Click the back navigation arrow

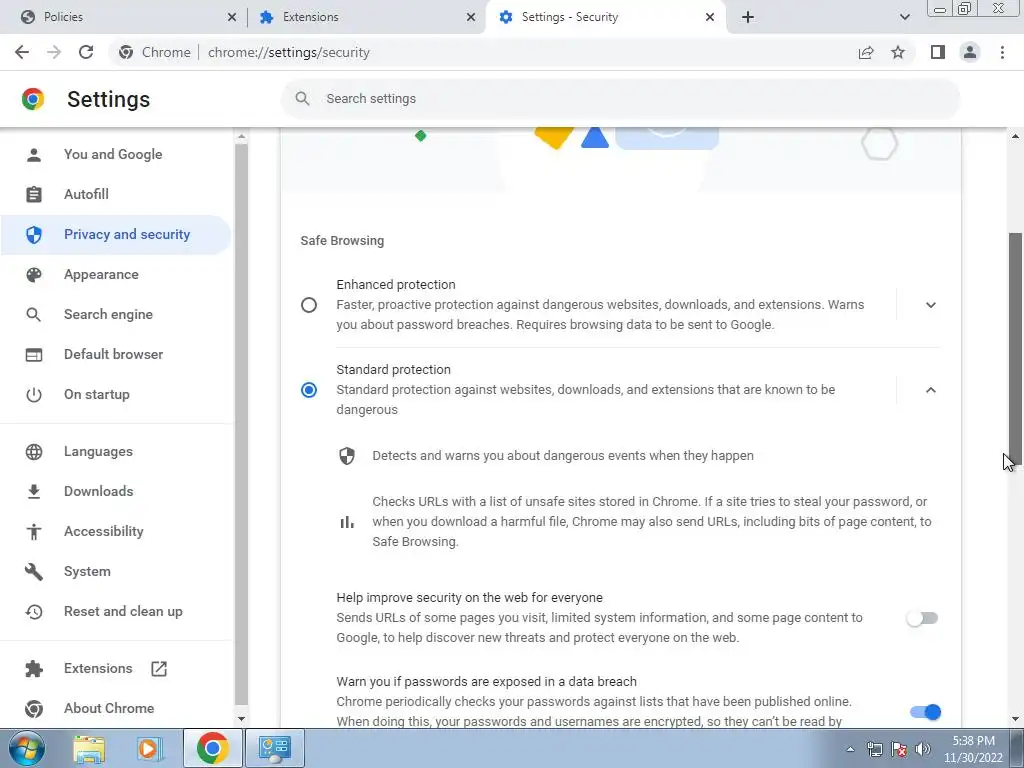(x=22, y=52)
